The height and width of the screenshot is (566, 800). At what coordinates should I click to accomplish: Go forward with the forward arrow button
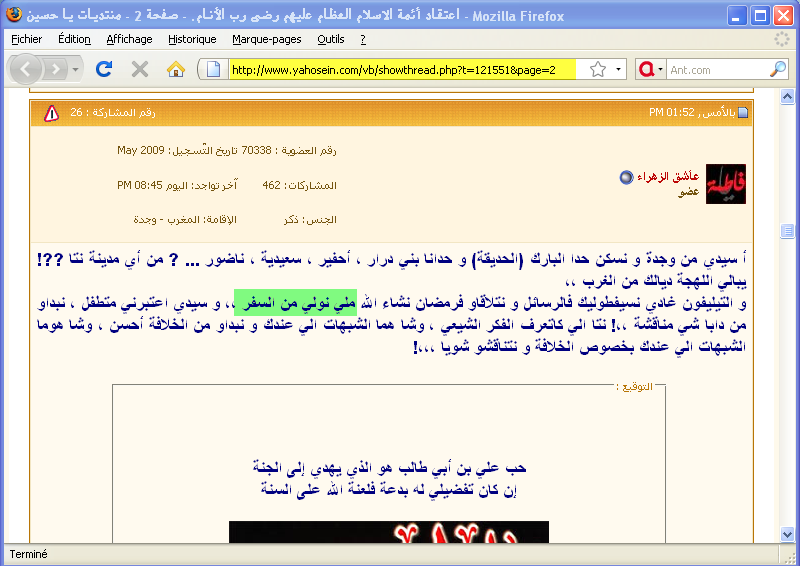(56, 69)
